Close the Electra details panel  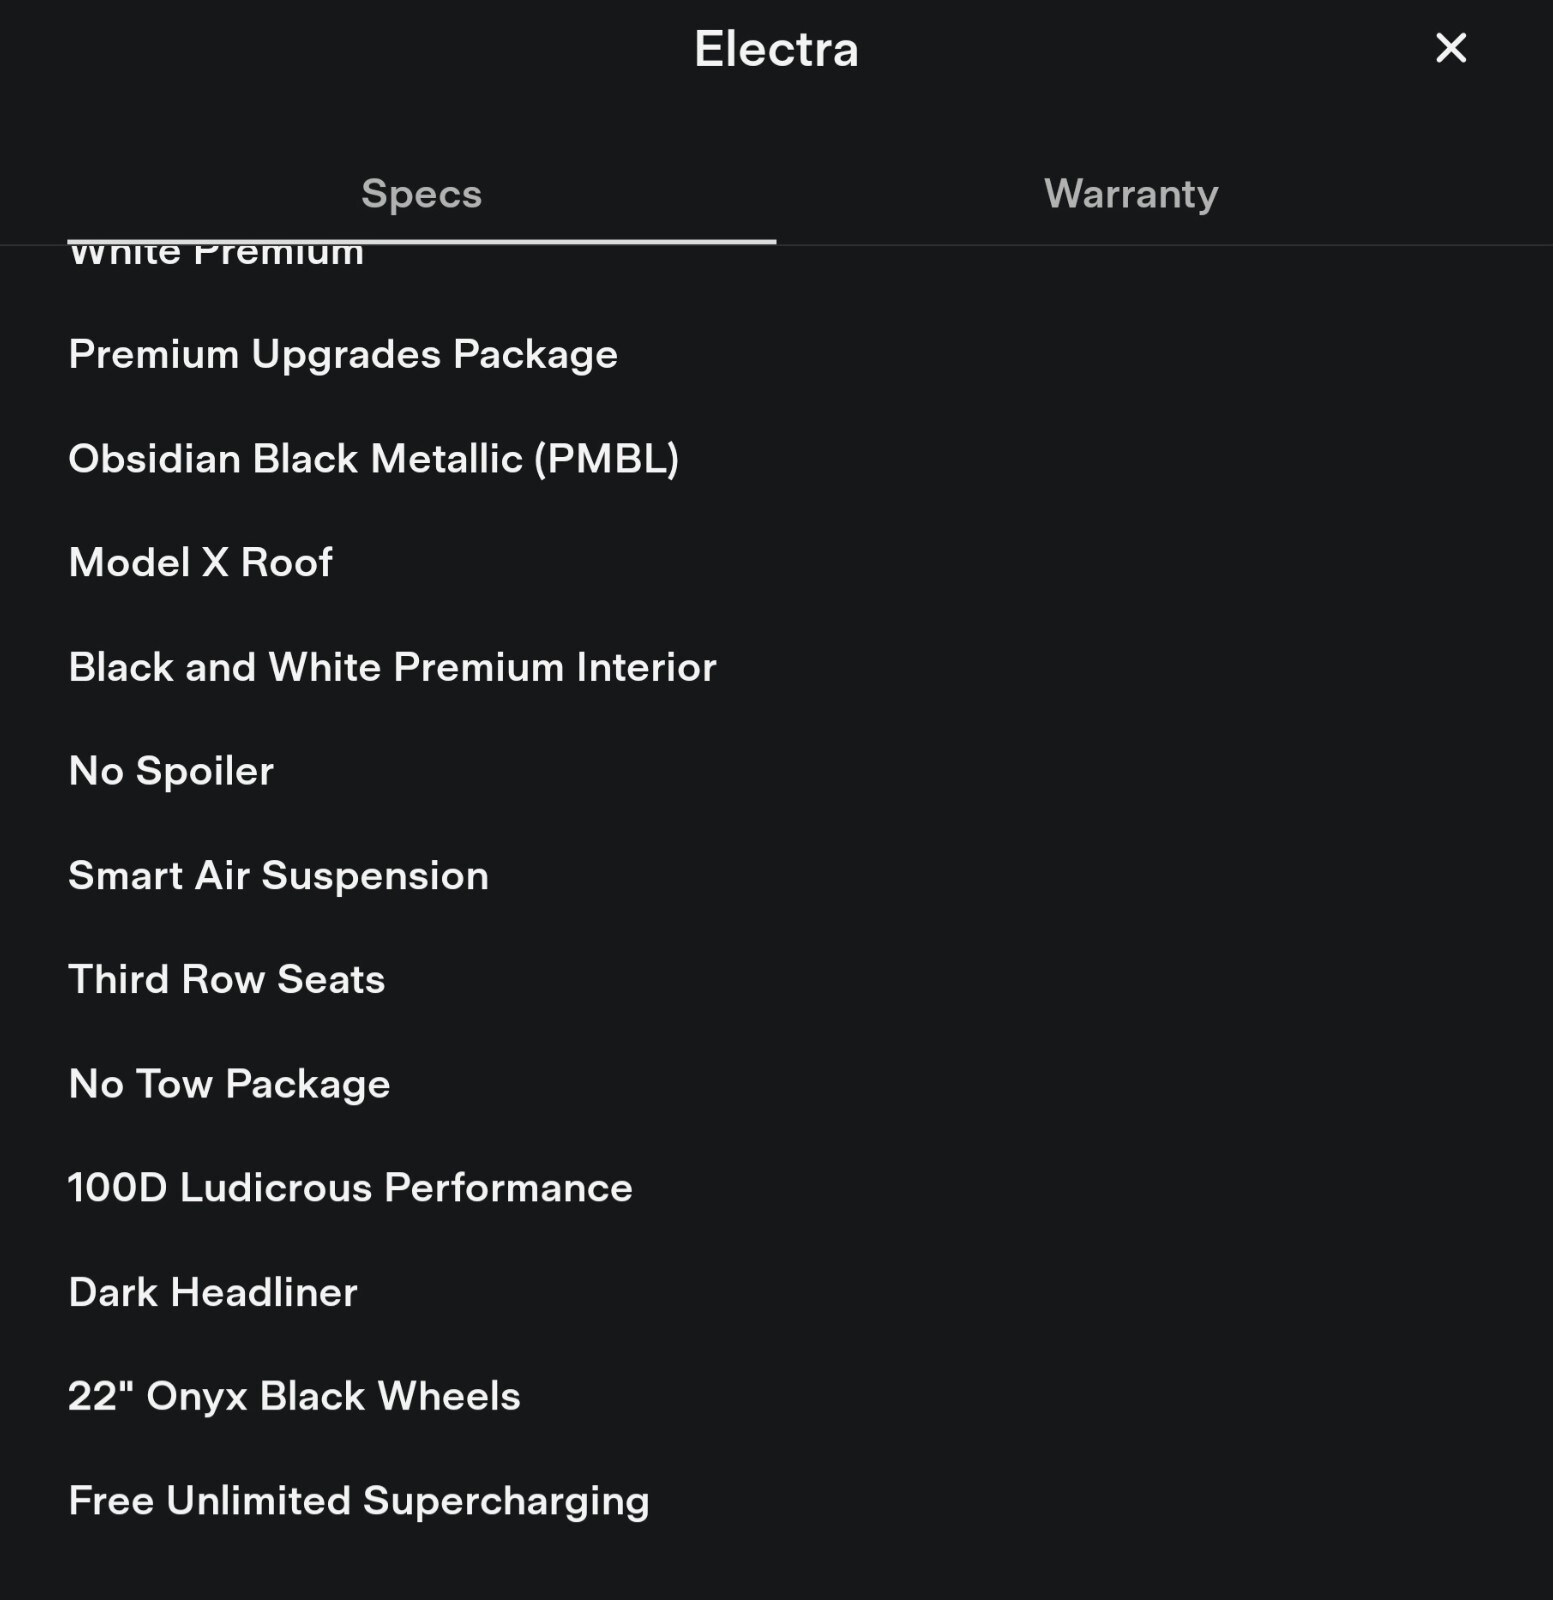point(1450,48)
